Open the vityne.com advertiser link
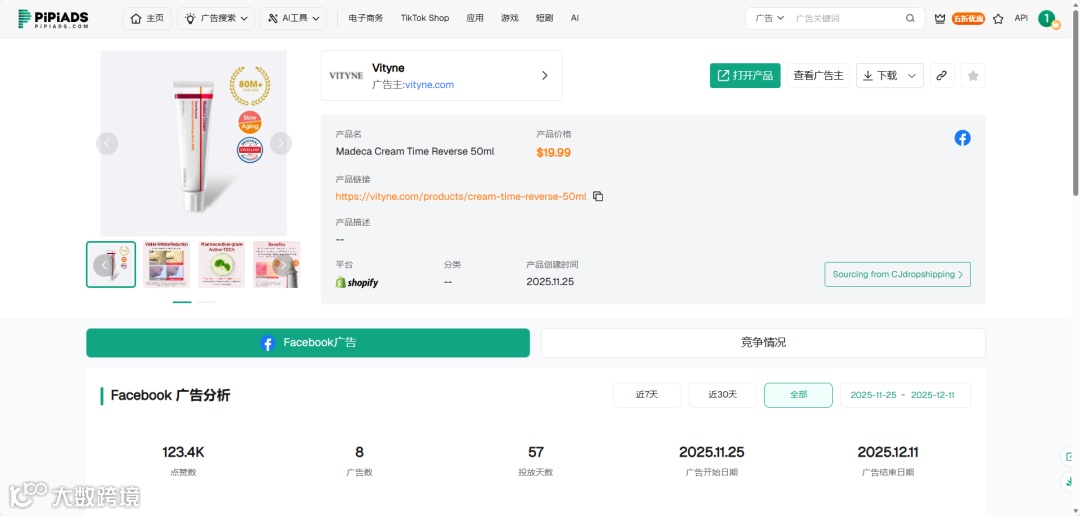The height and width of the screenshot is (516, 1080). [429, 85]
